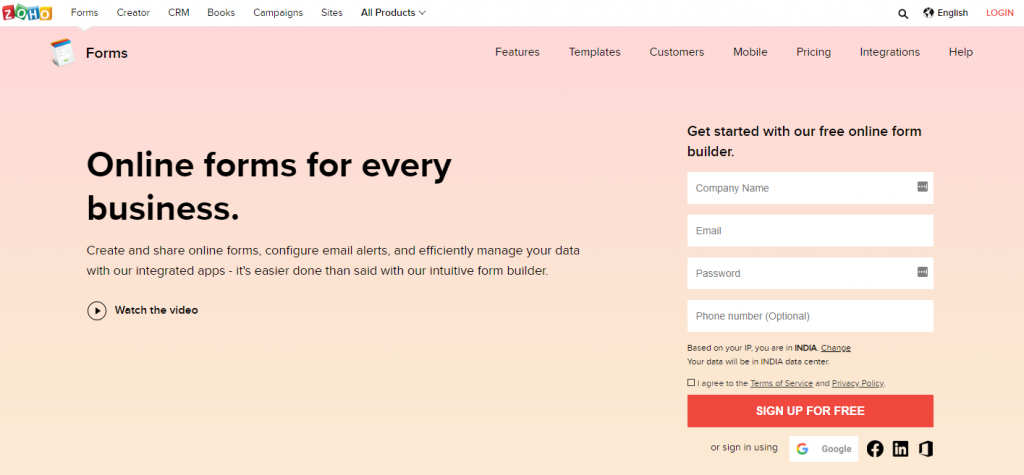View the Pricing page

(x=814, y=52)
